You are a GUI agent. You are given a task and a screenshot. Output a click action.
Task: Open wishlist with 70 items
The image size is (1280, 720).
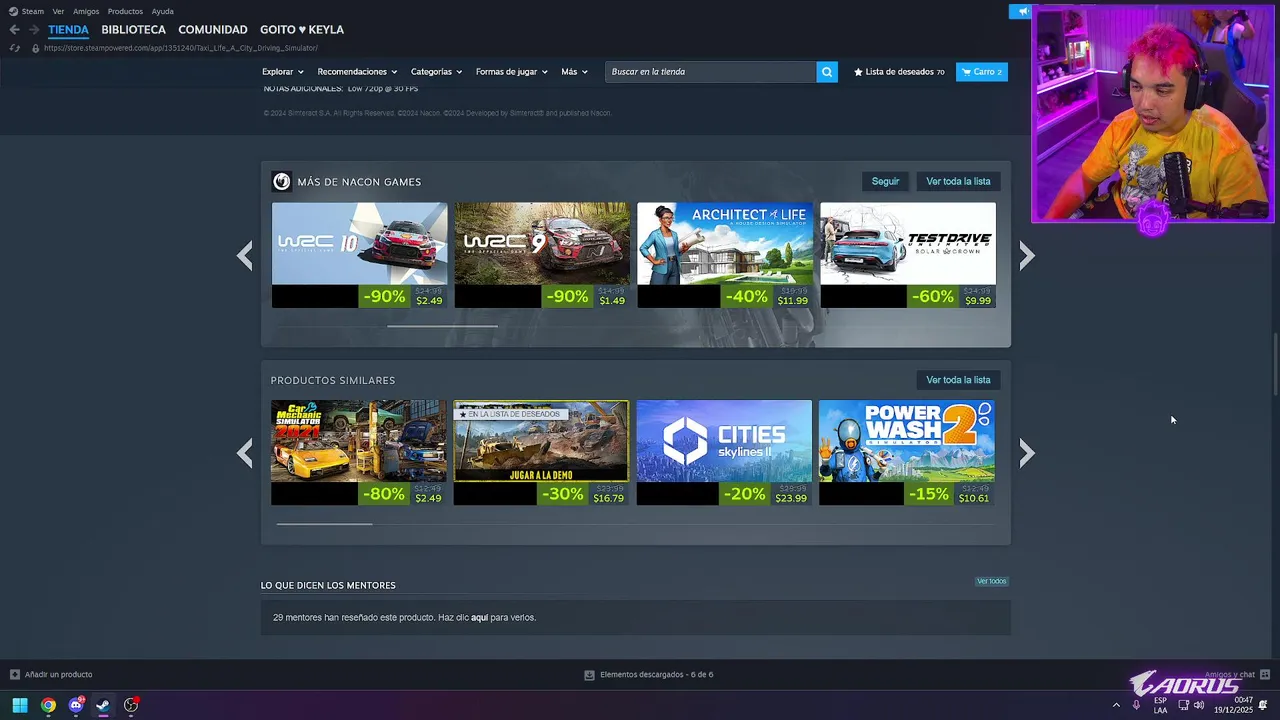coord(899,72)
